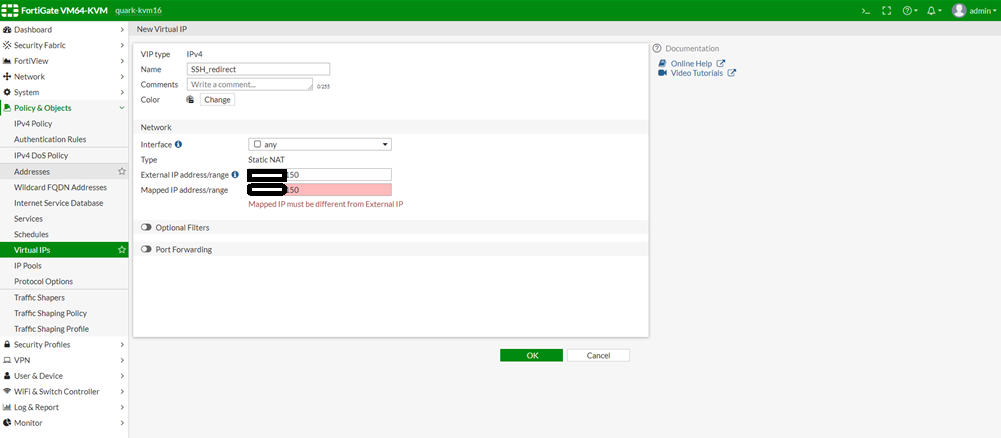Open the Interface dropdown showing any

click(320, 144)
